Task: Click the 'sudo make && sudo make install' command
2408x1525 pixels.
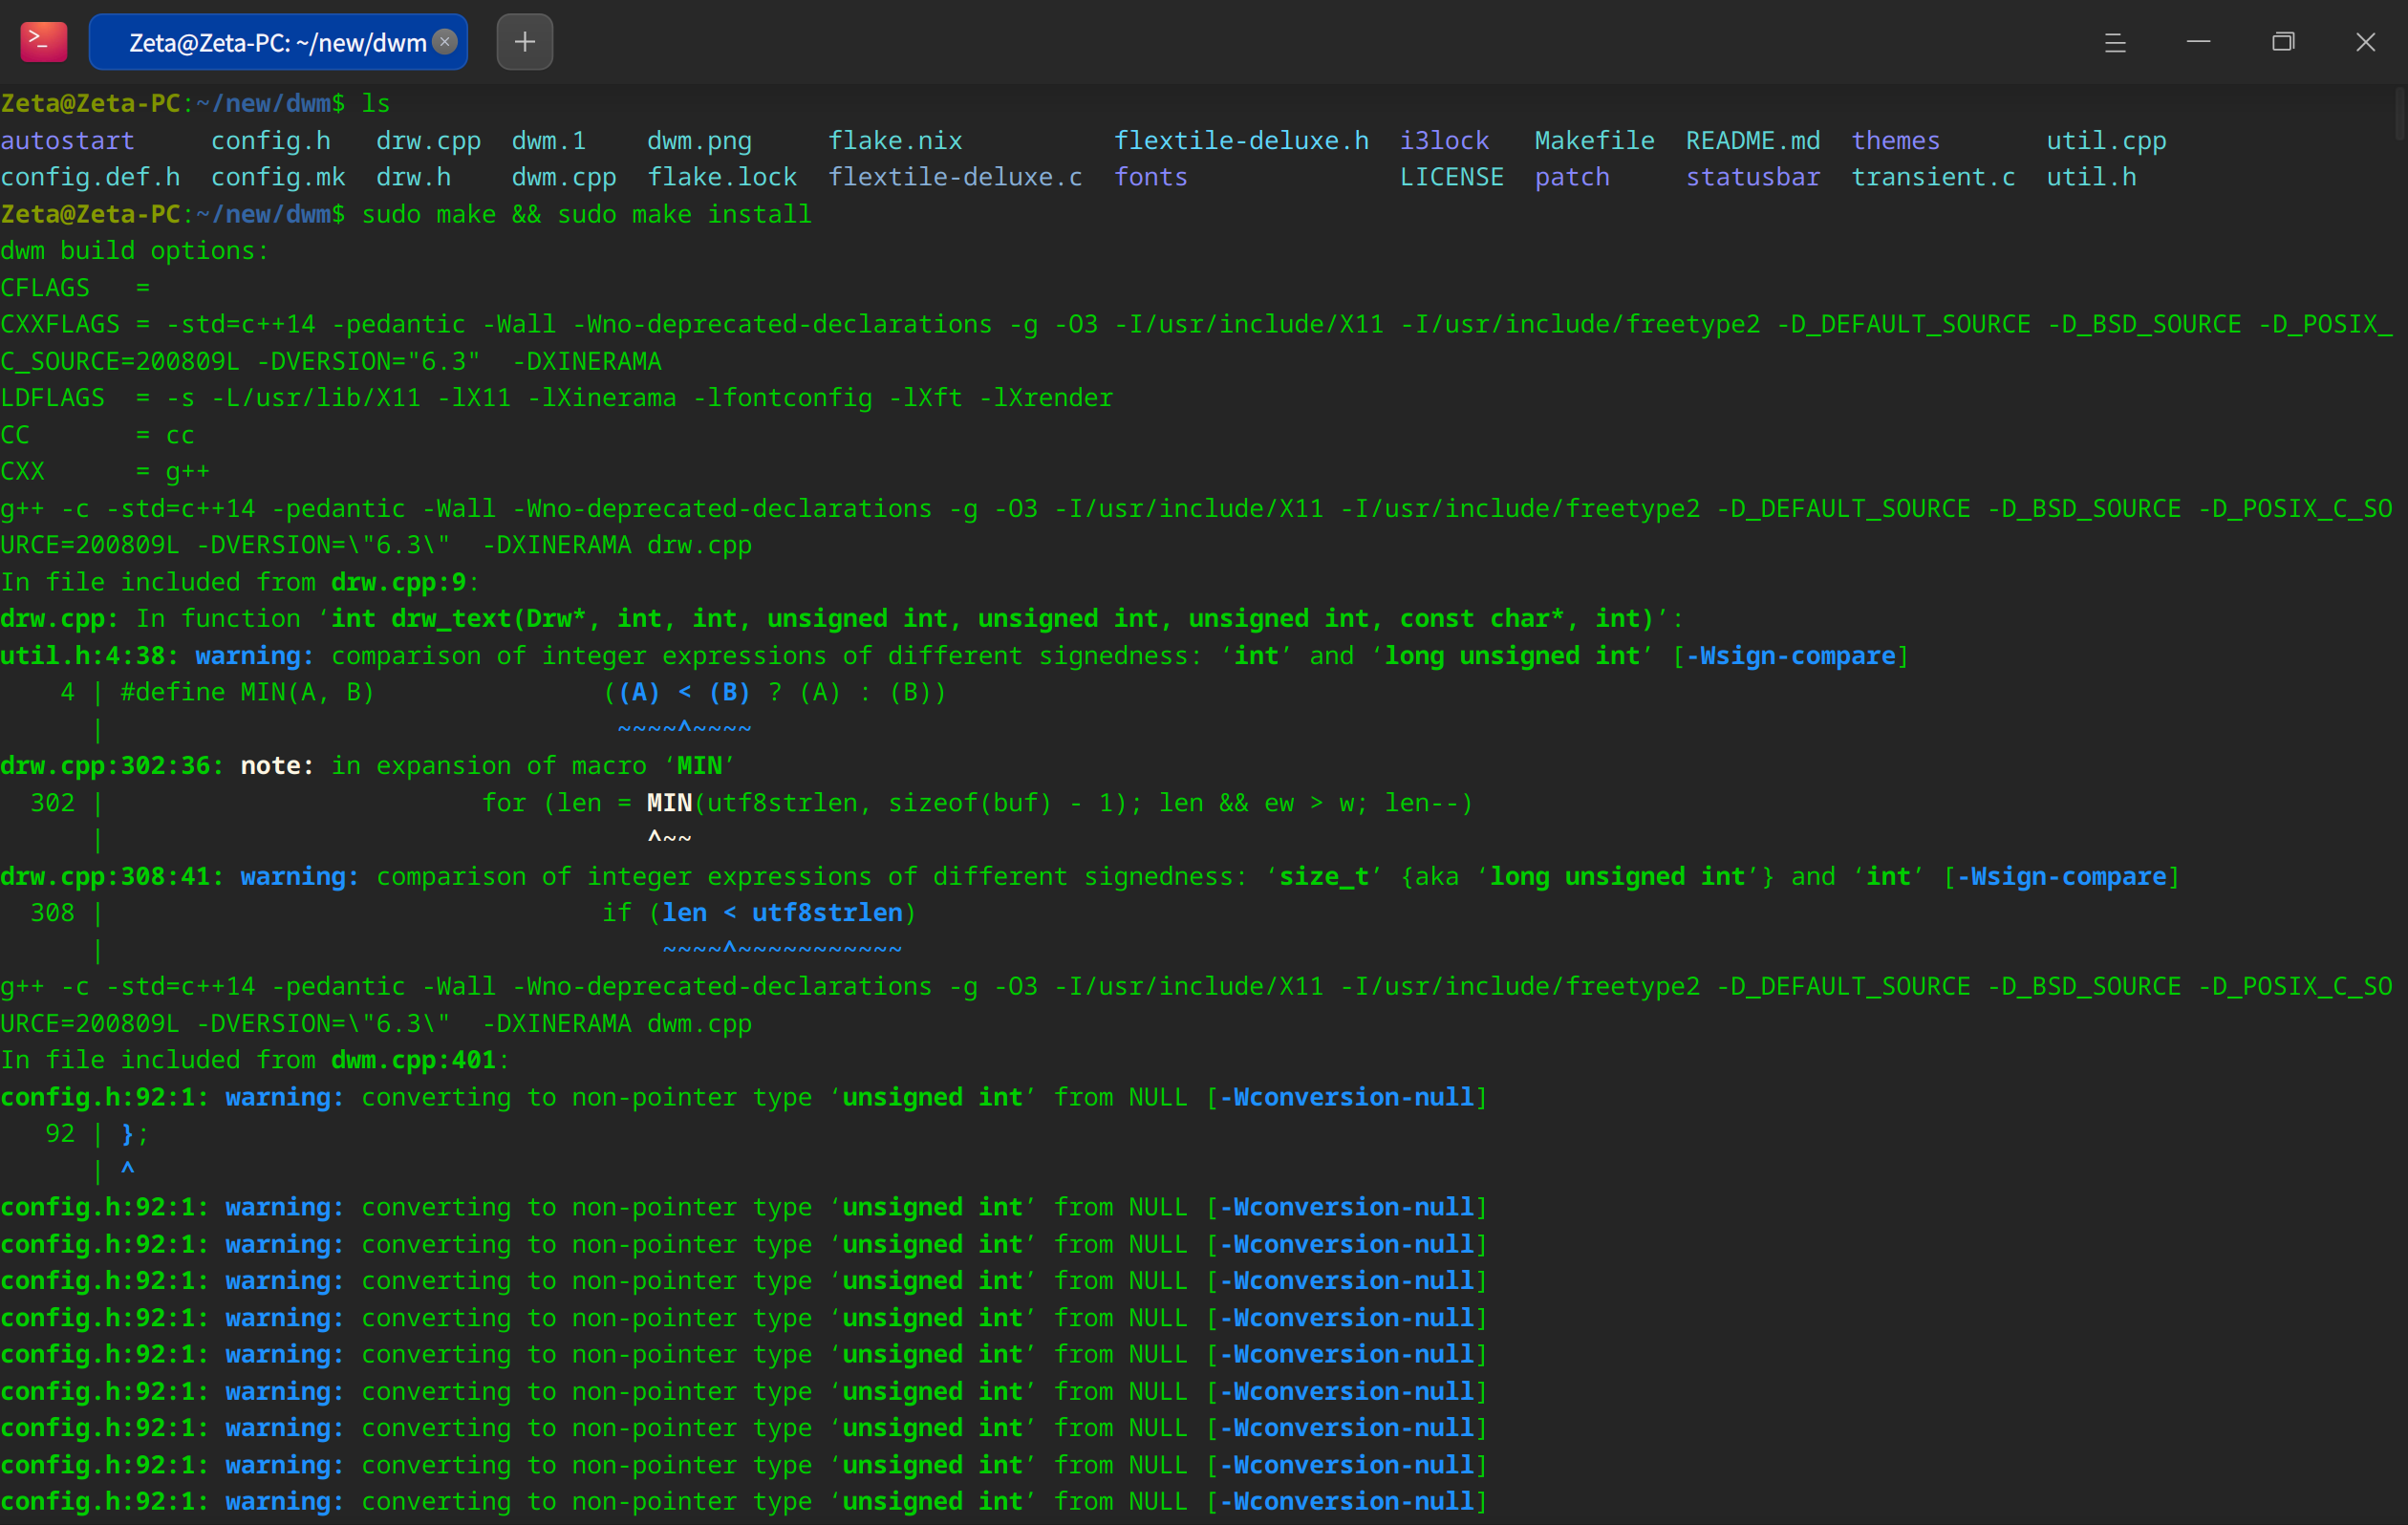Action: 586,214
